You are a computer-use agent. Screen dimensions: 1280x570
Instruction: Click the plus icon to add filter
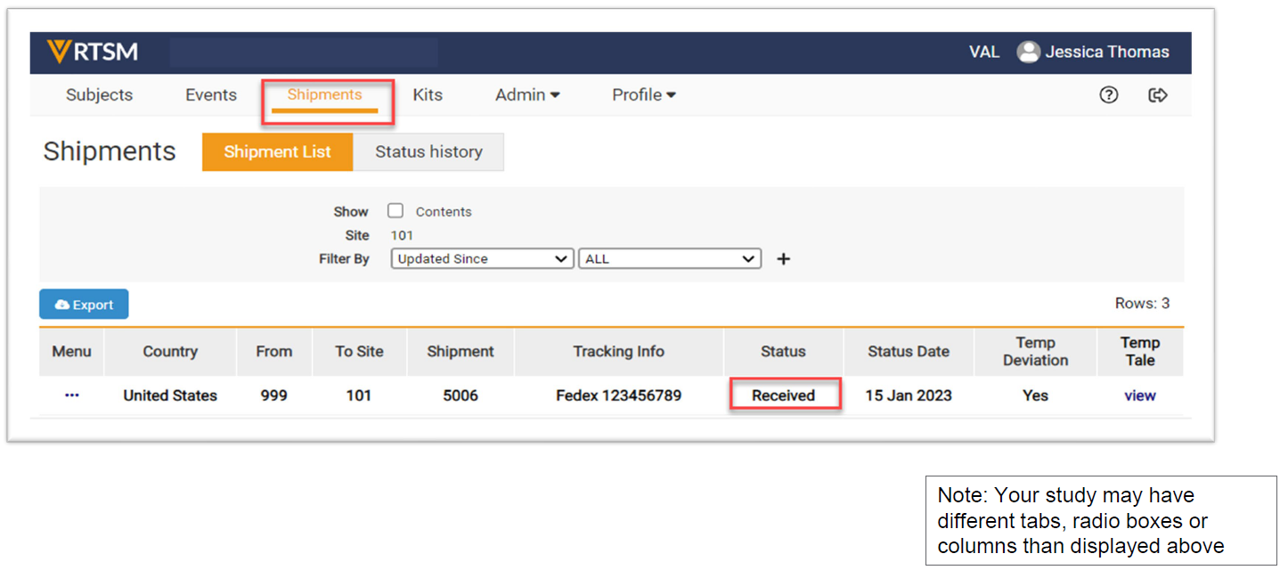(x=784, y=259)
